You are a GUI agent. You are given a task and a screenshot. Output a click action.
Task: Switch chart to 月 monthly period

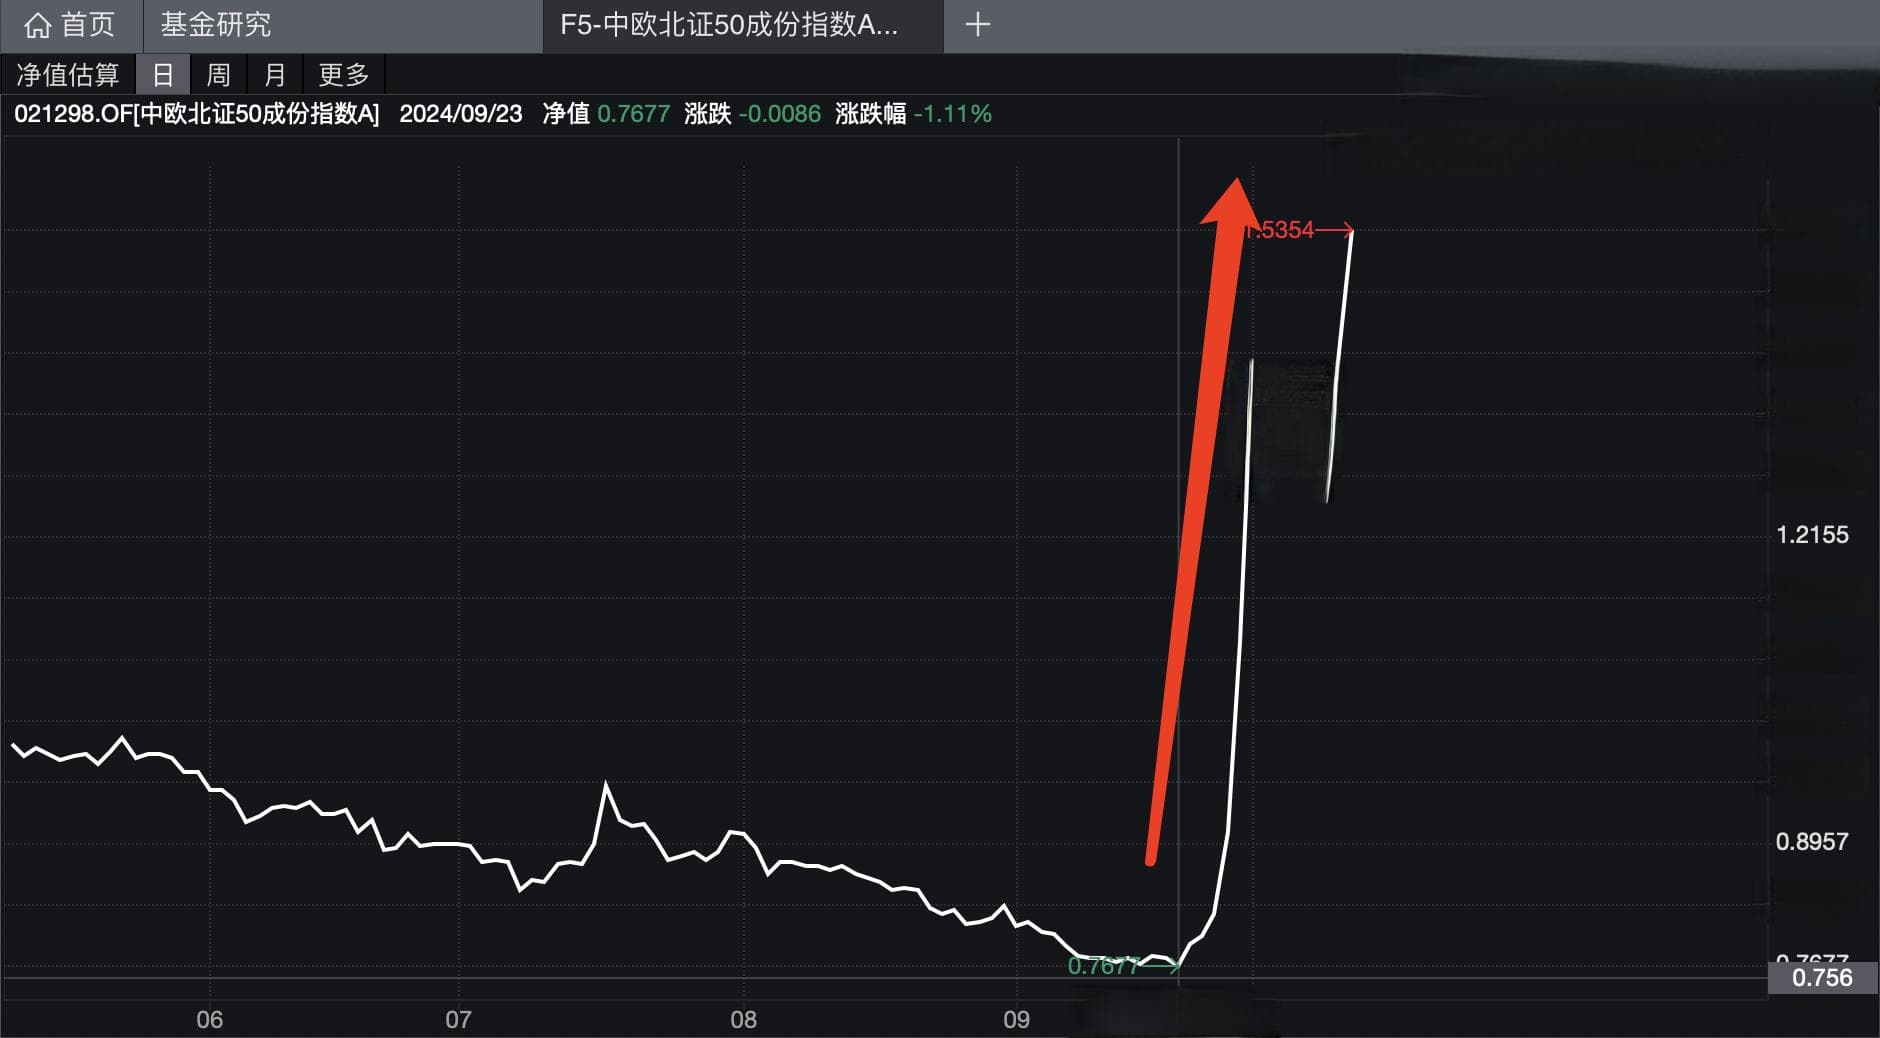click(275, 75)
